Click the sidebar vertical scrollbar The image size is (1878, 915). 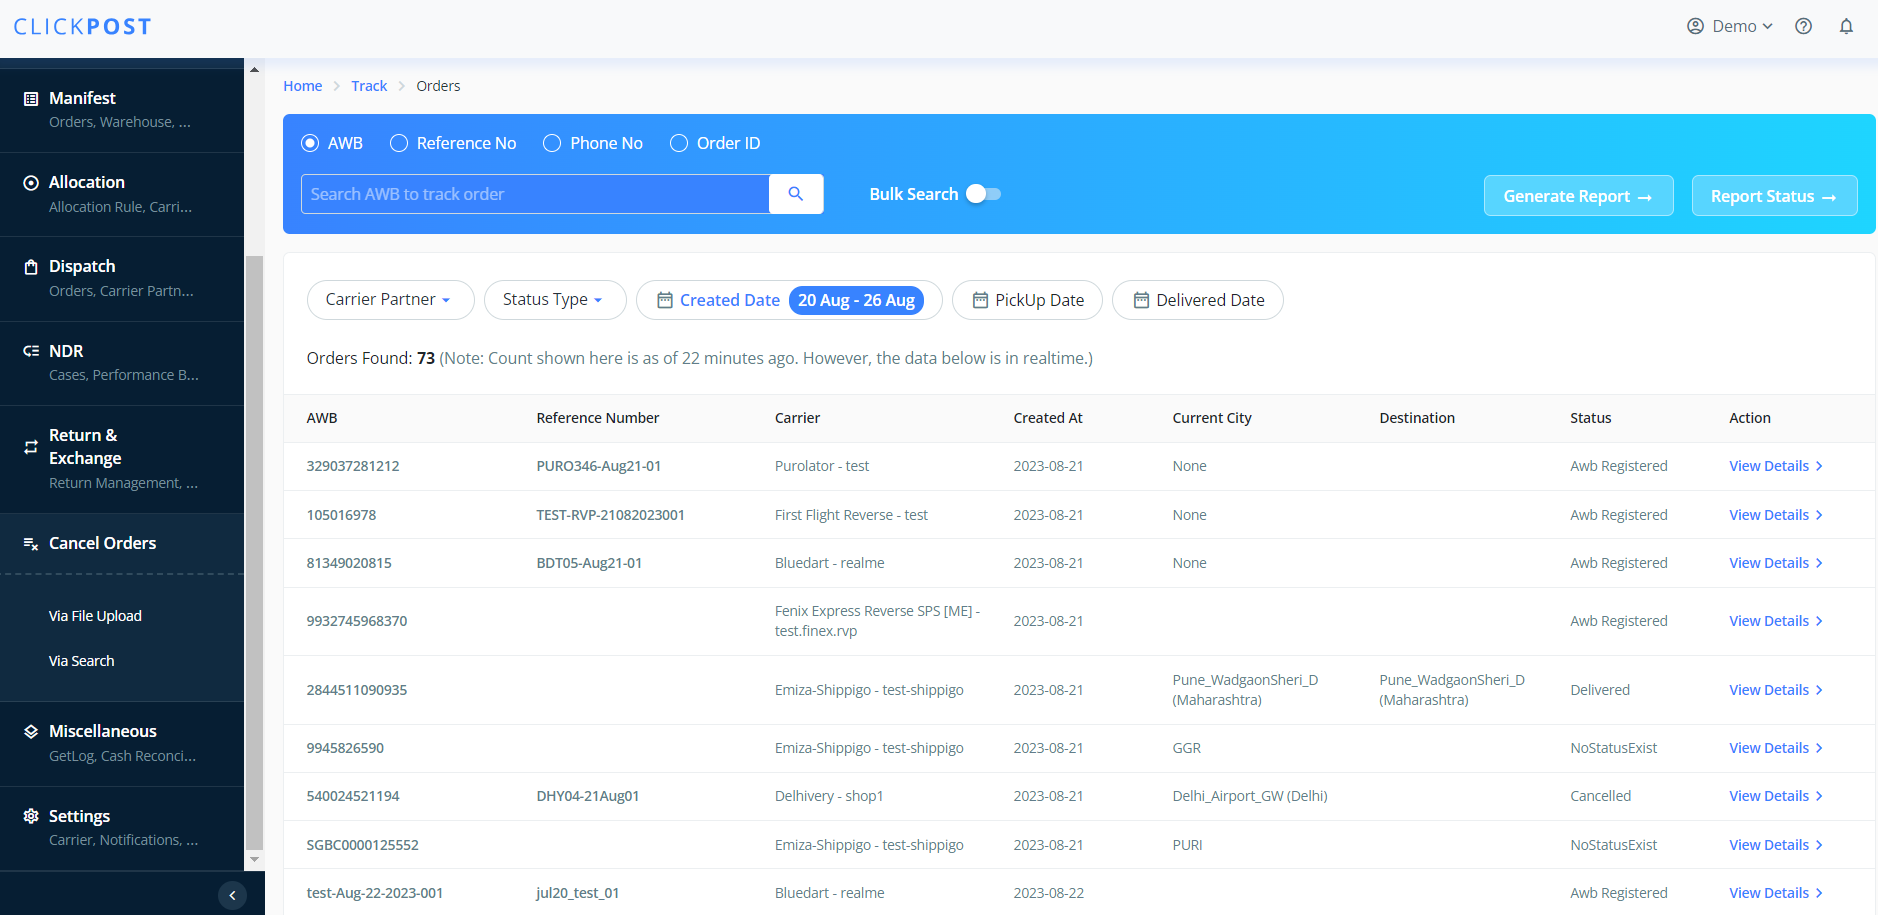(x=254, y=552)
